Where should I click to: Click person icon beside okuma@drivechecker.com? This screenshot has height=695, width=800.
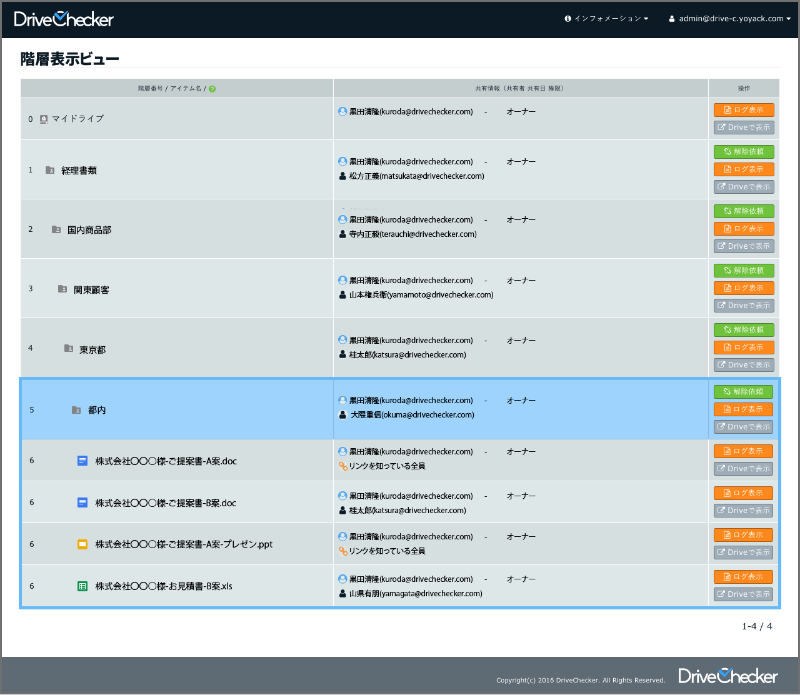pos(343,415)
